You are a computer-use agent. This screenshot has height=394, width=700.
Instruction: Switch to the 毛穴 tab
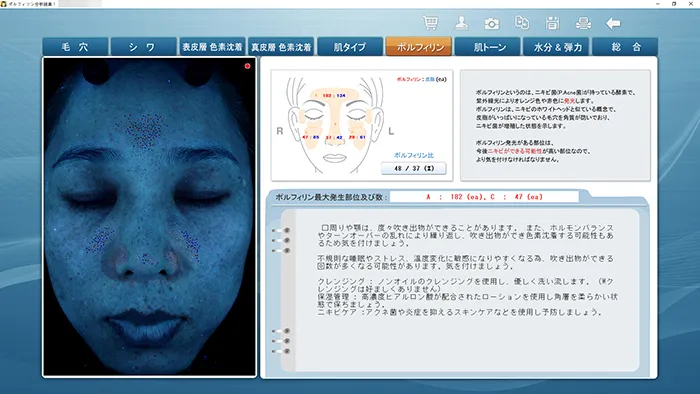(75, 47)
